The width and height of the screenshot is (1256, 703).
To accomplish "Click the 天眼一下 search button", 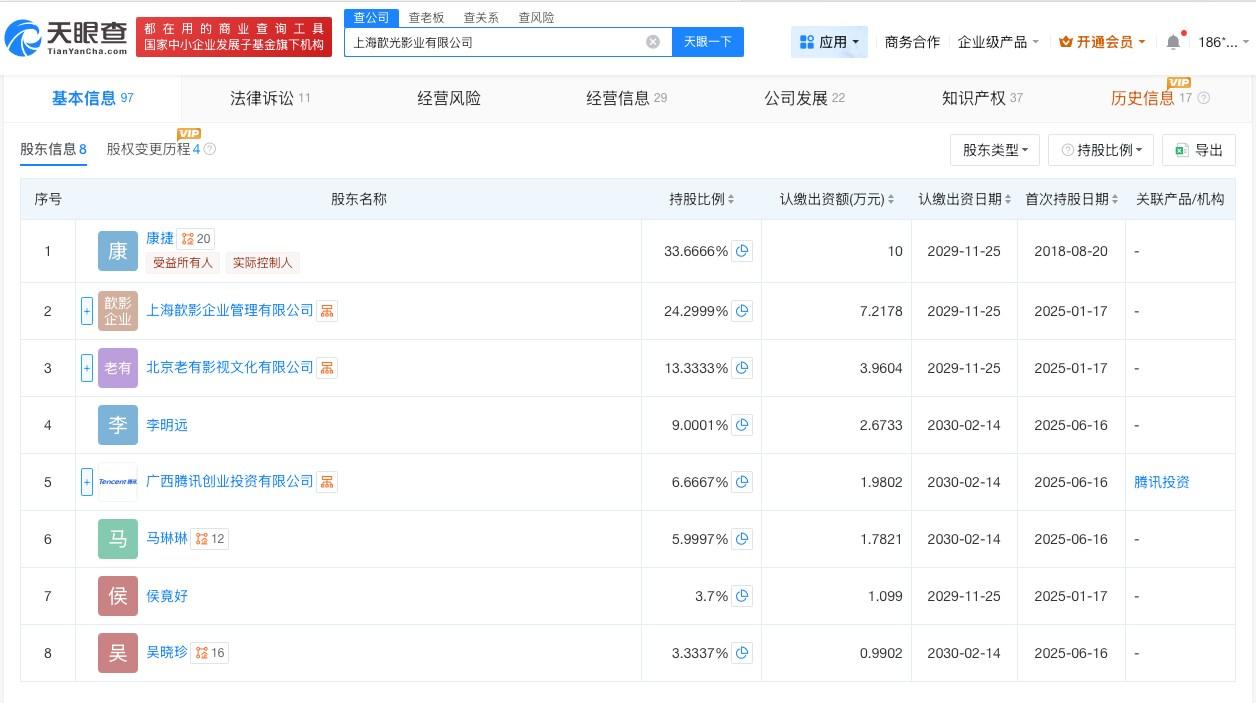I will [708, 42].
